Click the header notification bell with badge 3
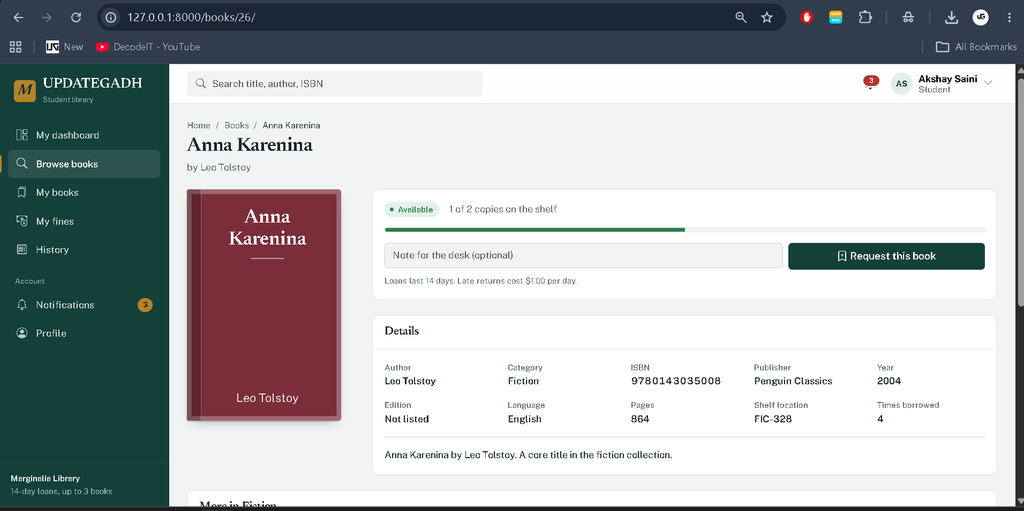Viewport: 1024px width, 511px height. point(870,82)
